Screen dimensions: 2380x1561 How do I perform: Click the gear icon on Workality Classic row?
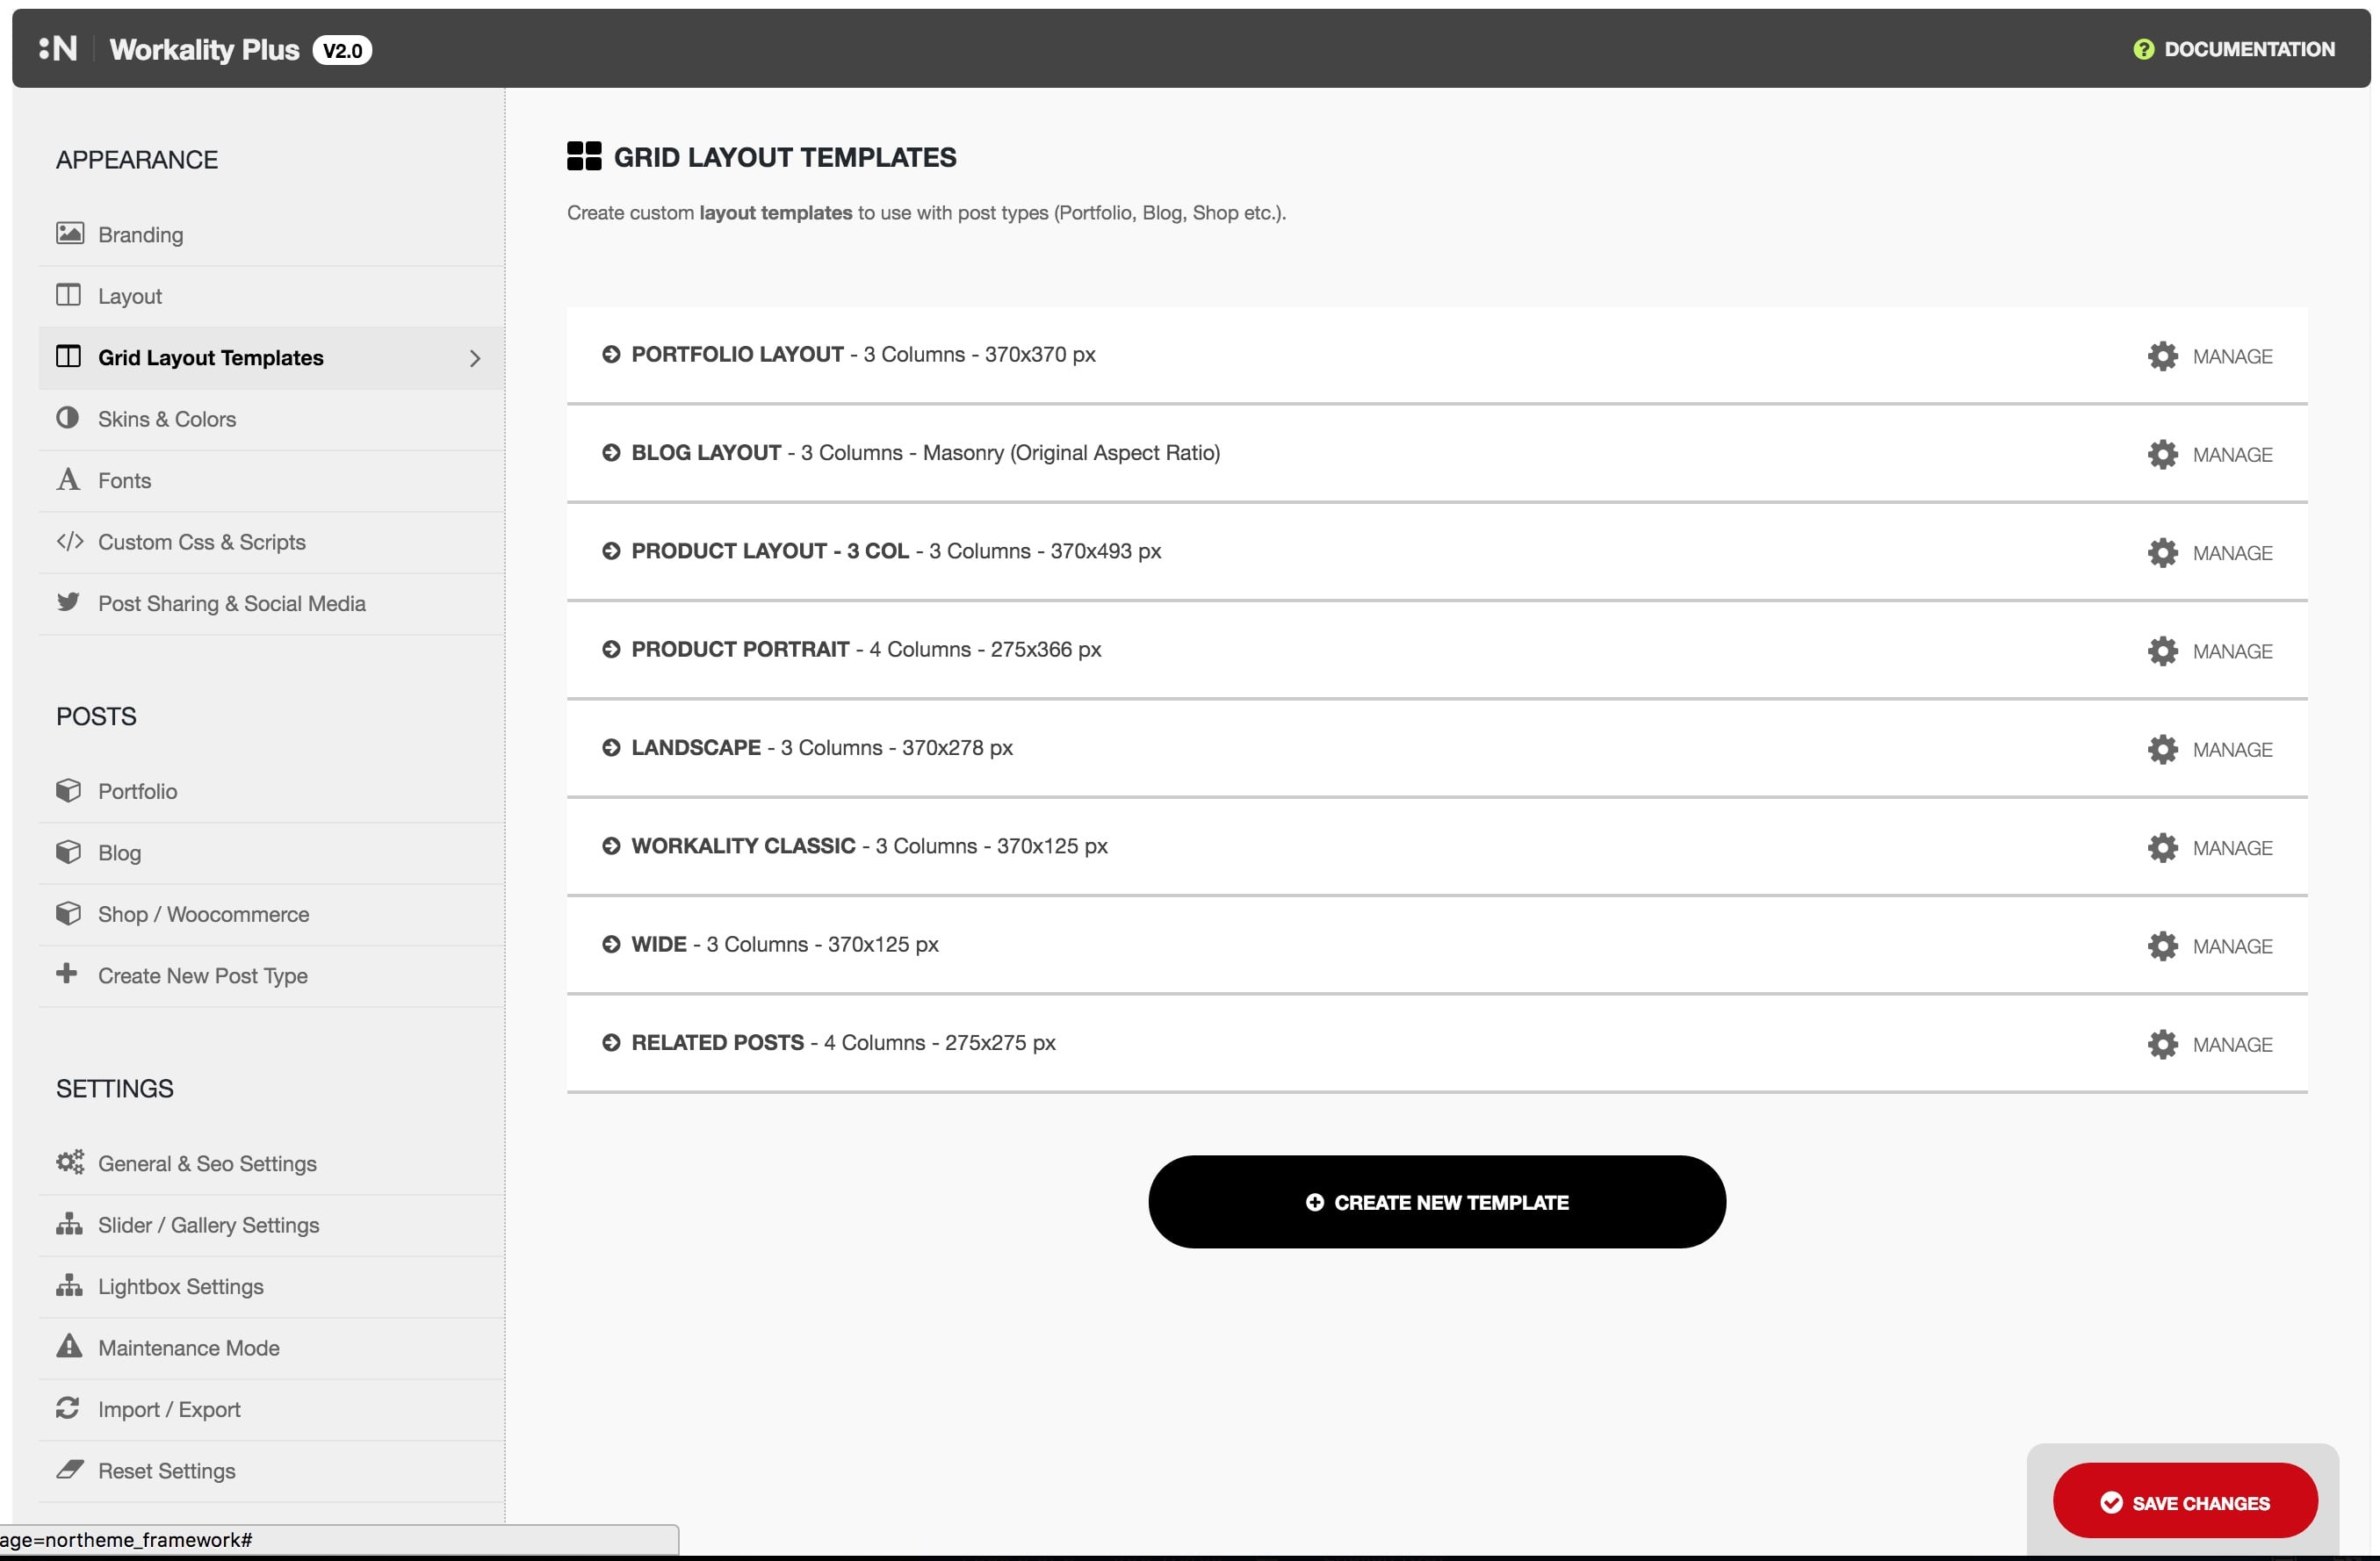[2162, 848]
